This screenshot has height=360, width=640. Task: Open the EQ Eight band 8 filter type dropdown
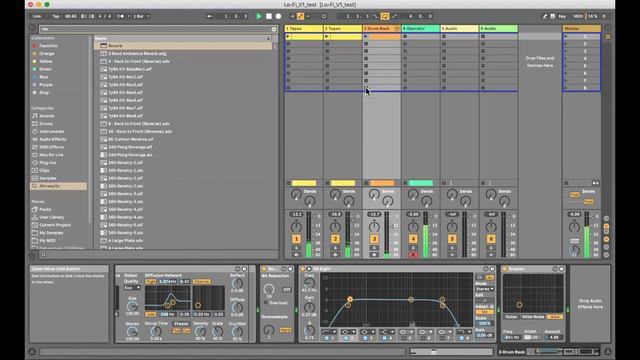(x=463, y=332)
